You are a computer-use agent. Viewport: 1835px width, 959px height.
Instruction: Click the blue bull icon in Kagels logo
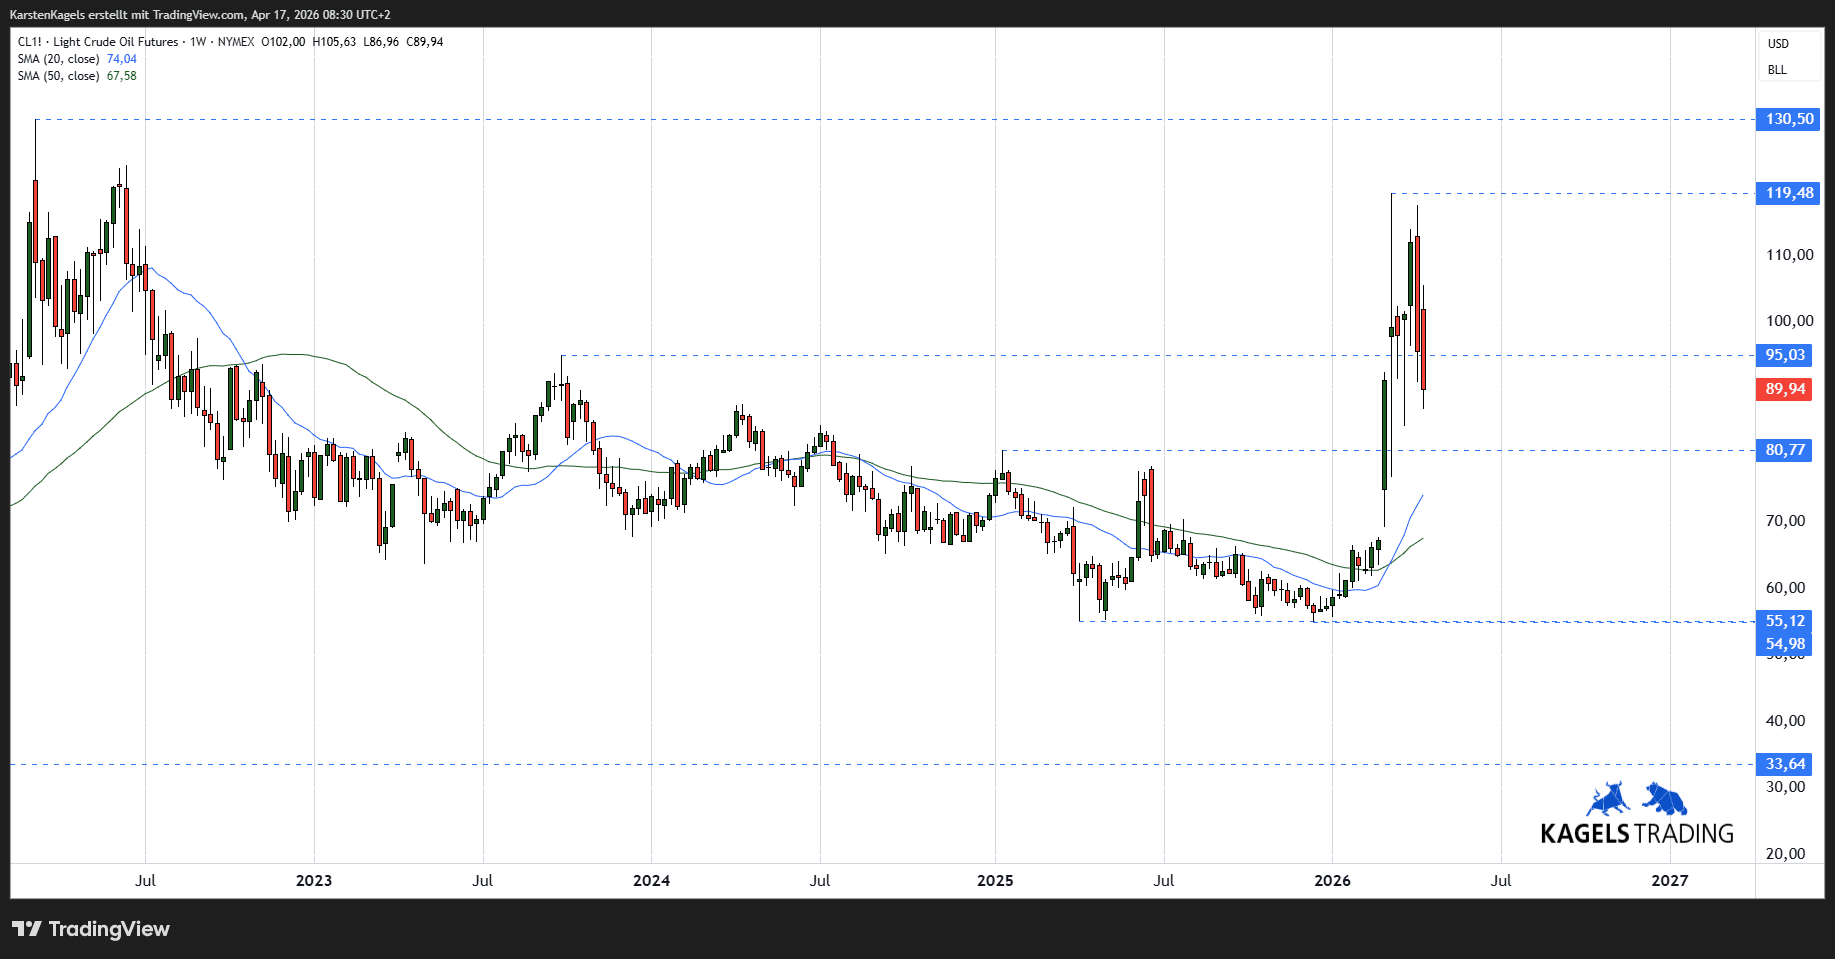(x=1608, y=800)
